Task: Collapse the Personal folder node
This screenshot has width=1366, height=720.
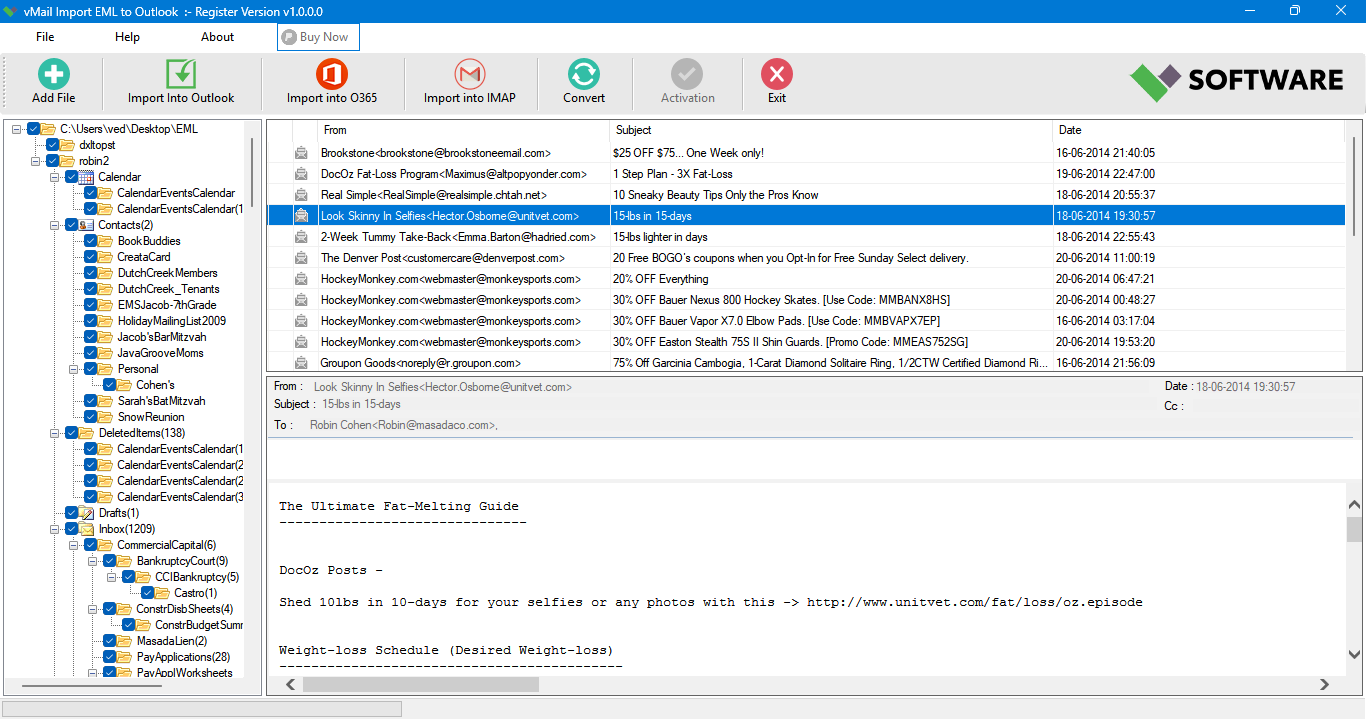Action: 74,369
